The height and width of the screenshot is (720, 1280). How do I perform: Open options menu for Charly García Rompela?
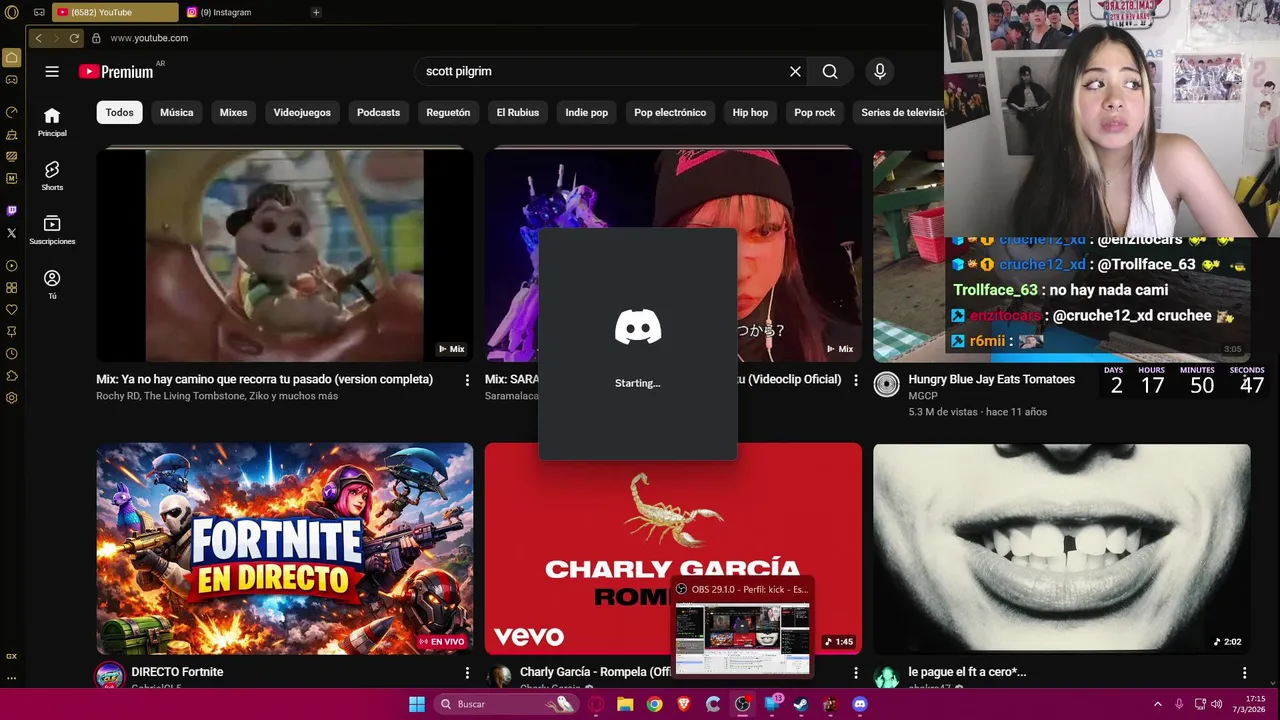(x=855, y=673)
